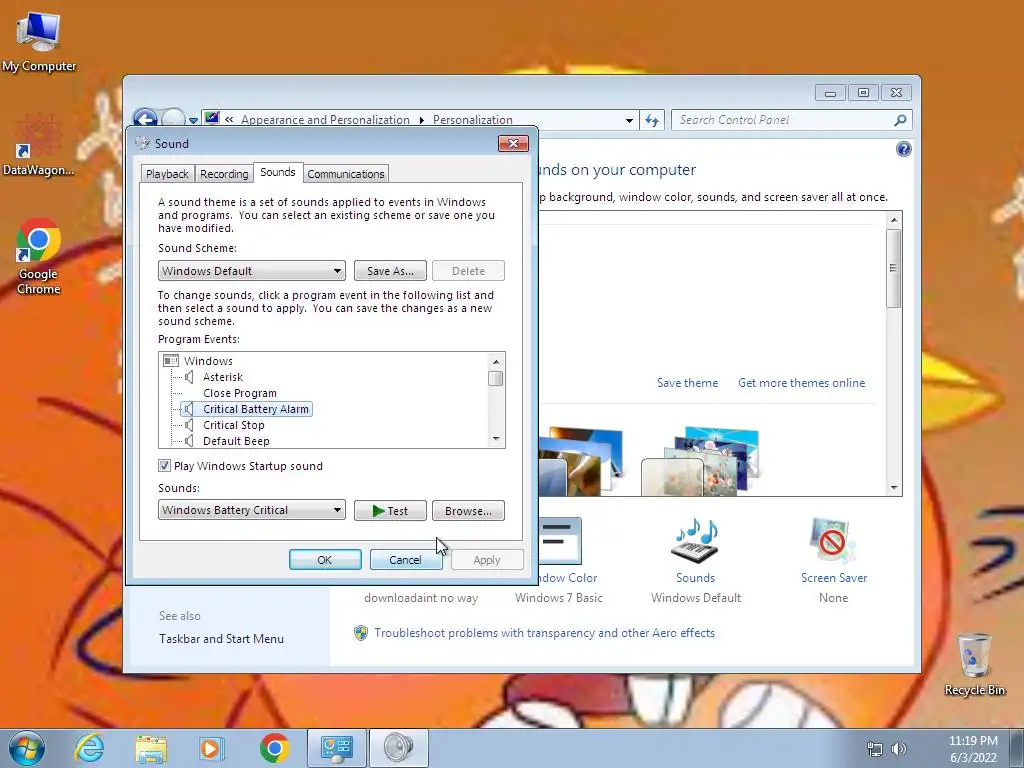
Task: Open Screen Saver icon in Personalization
Action: (x=833, y=541)
